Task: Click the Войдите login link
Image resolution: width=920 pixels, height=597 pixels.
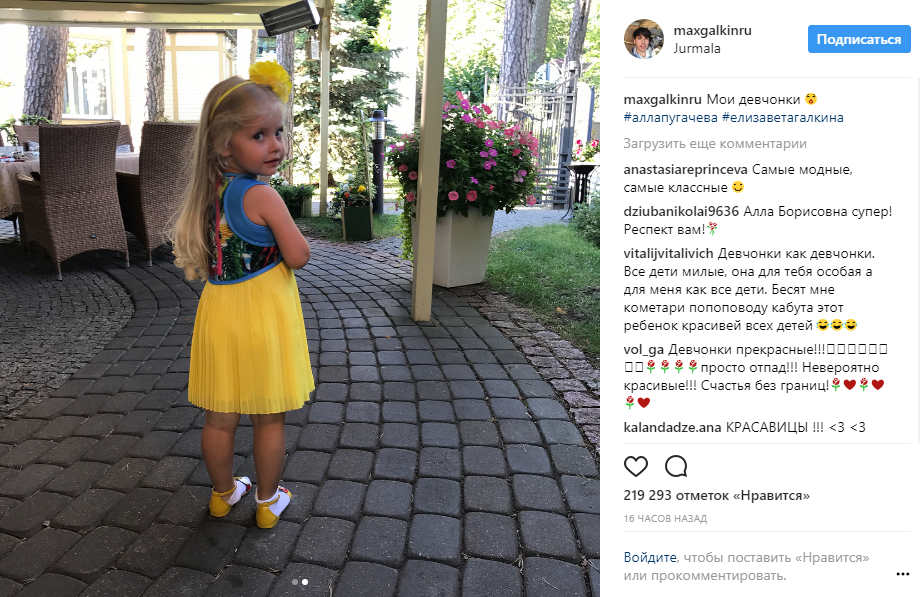Action: tap(650, 557)
